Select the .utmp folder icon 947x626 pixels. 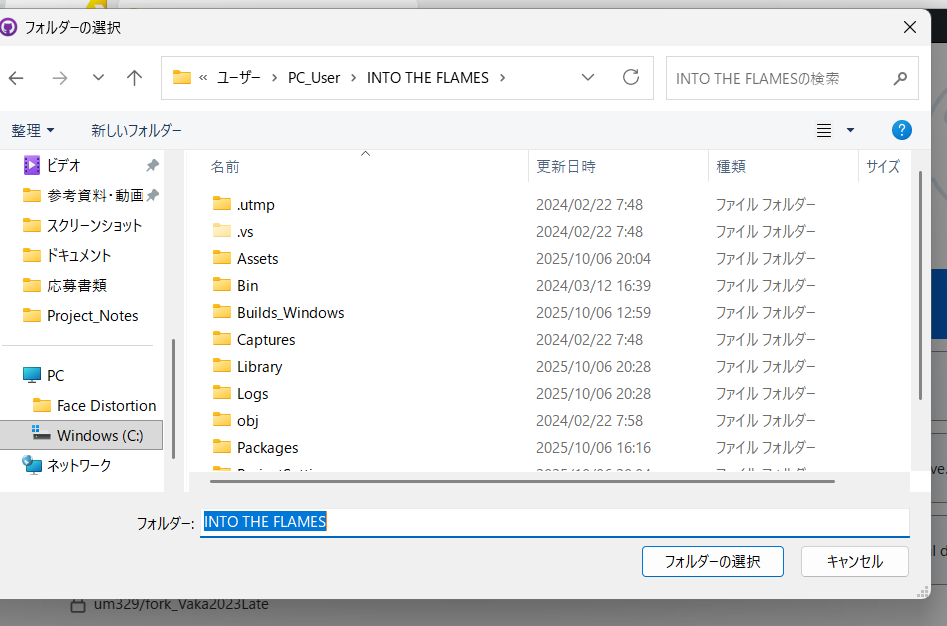pyautogui.click(x=222, y=203)
